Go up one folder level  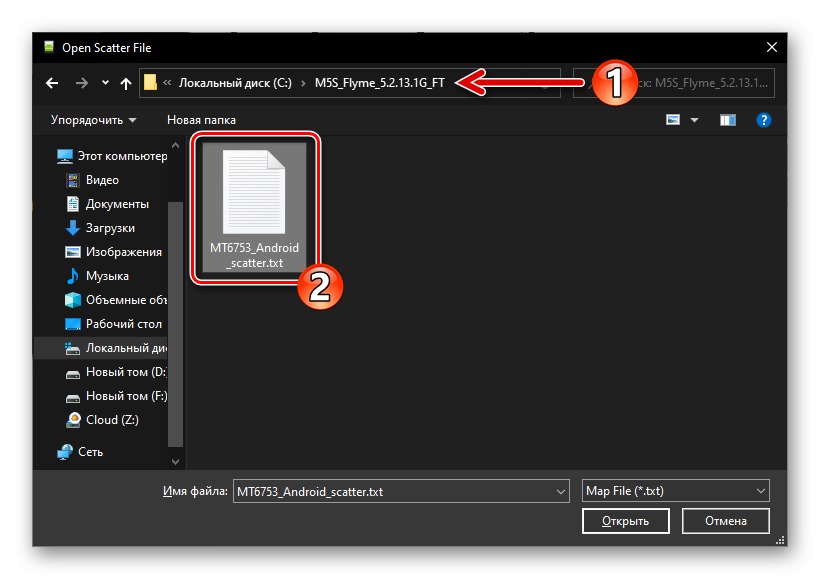tap(126, 83)
